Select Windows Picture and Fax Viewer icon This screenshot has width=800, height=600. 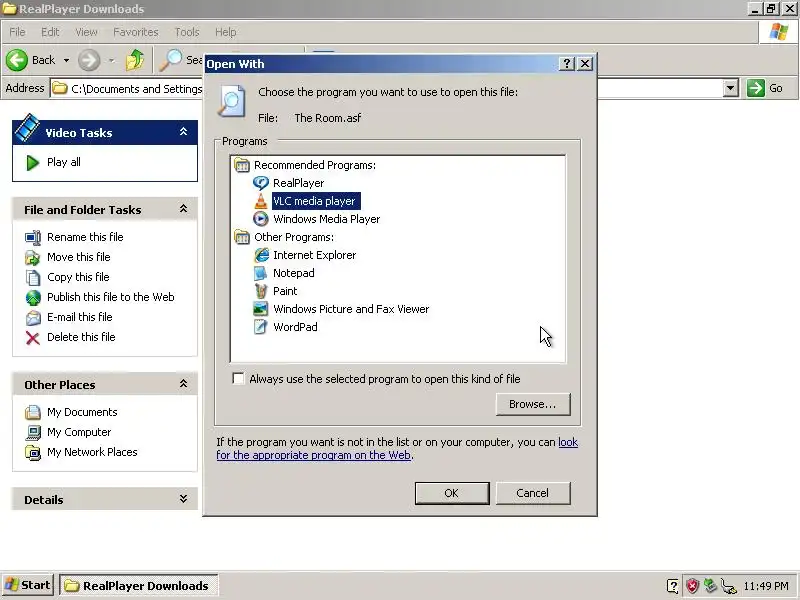[x=261, y=309]
